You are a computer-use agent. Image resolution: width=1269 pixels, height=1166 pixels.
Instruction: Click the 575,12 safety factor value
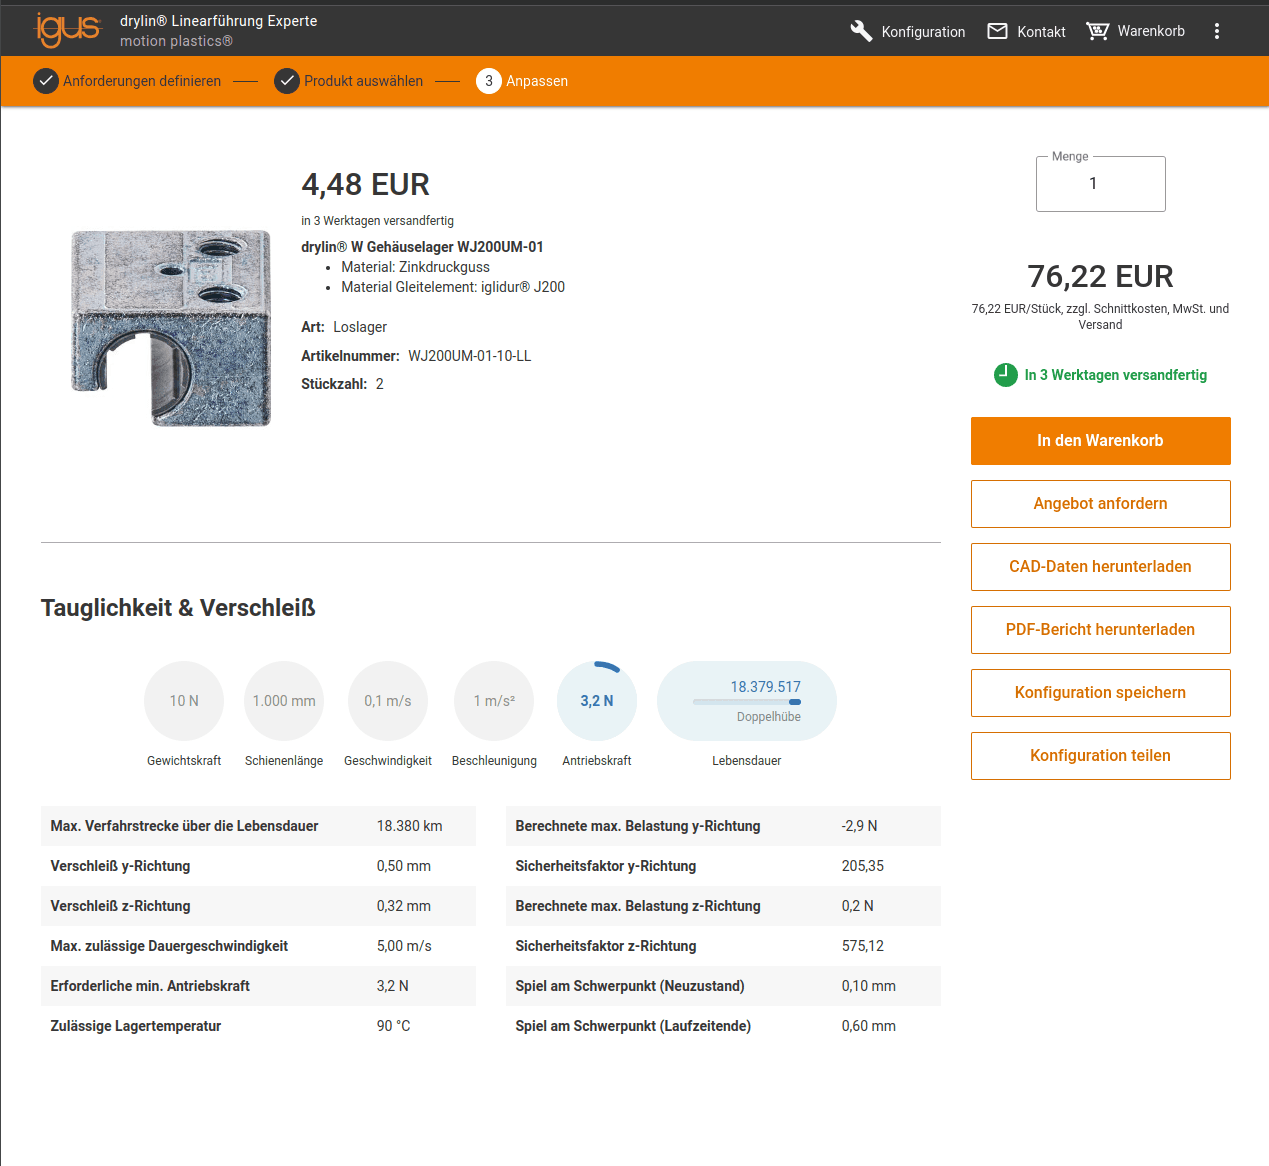(862, 946)
